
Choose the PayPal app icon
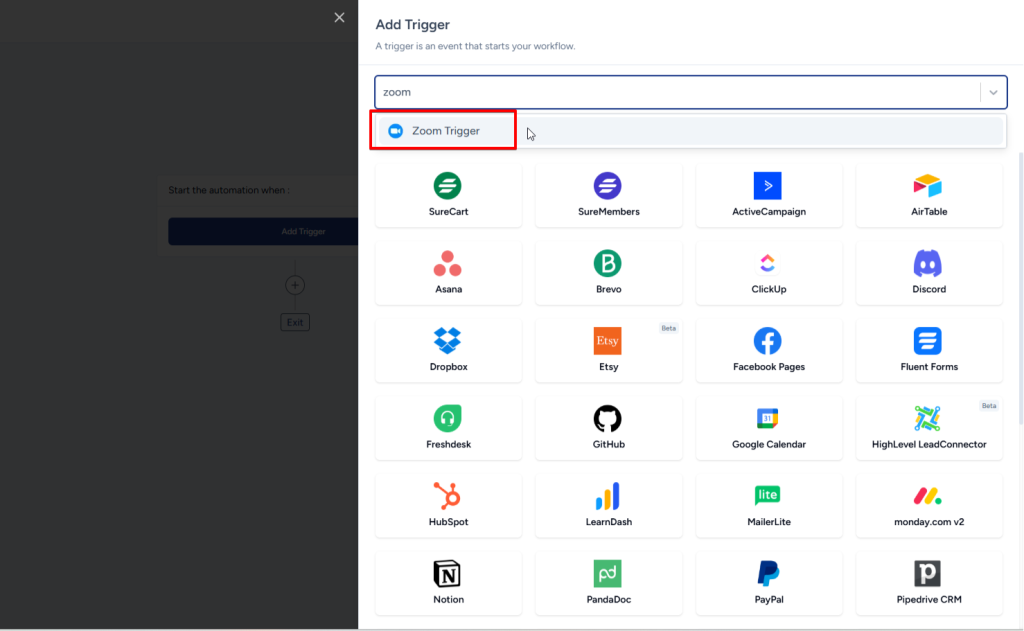767,573
